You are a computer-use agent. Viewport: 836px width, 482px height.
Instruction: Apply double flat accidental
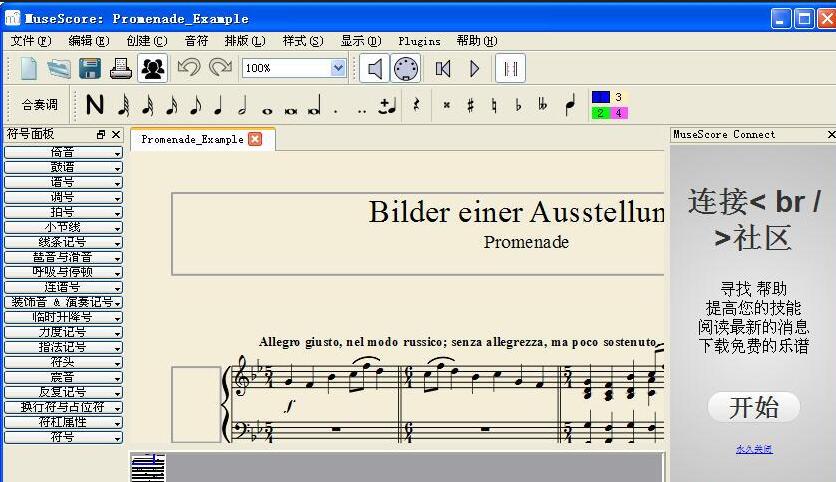(x=543, y=105)
